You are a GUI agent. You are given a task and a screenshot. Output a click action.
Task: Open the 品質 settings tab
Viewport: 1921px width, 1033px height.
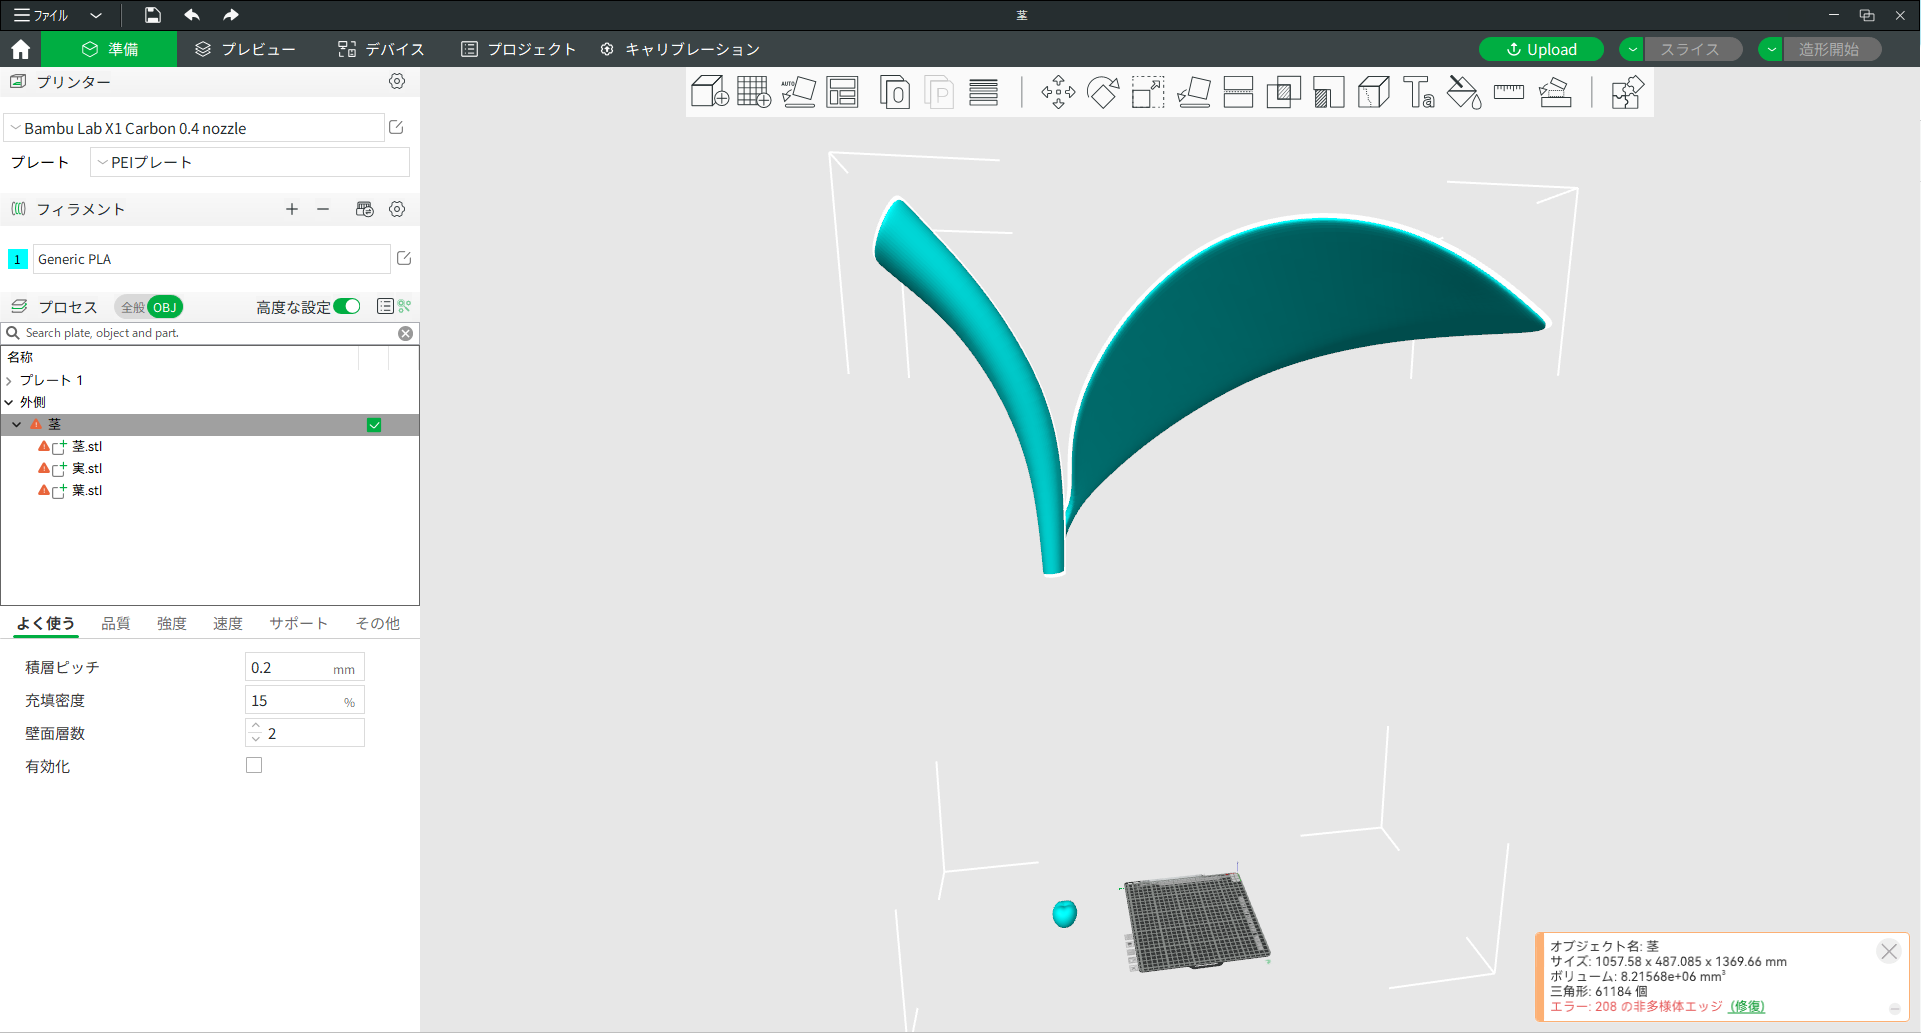tap(116, 623)
